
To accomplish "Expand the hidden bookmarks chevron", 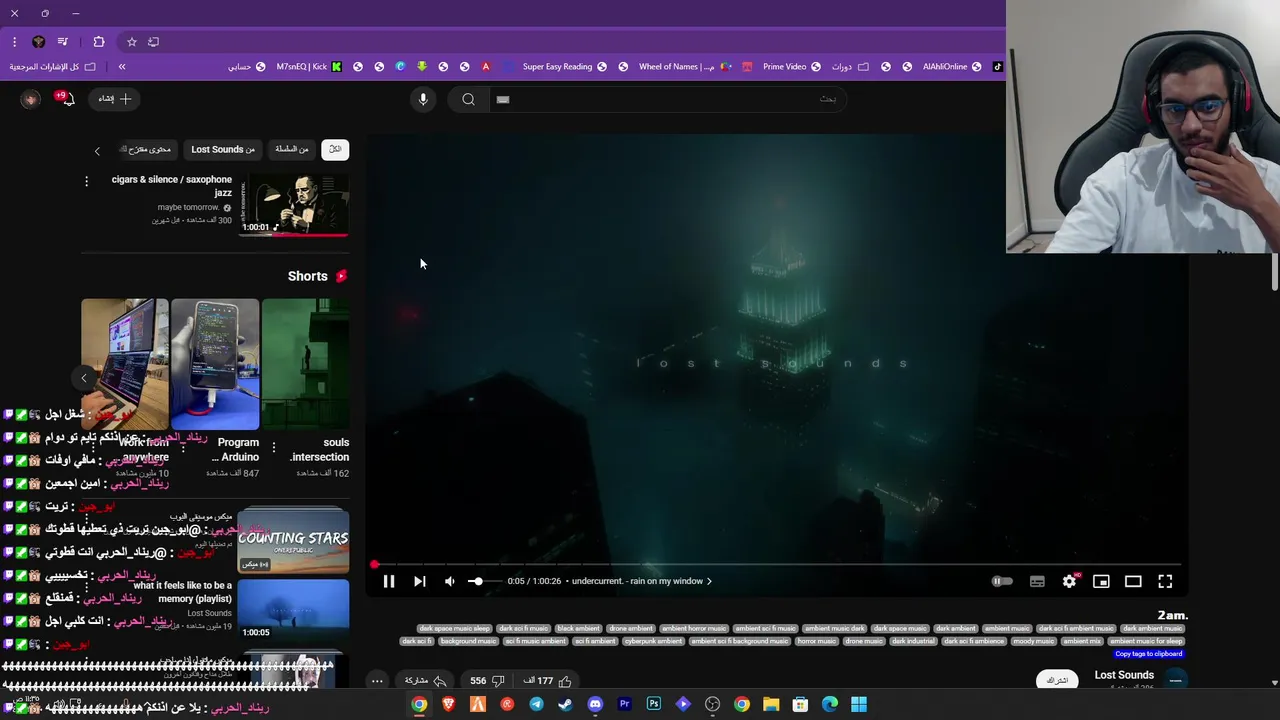I will click(122, 67).
